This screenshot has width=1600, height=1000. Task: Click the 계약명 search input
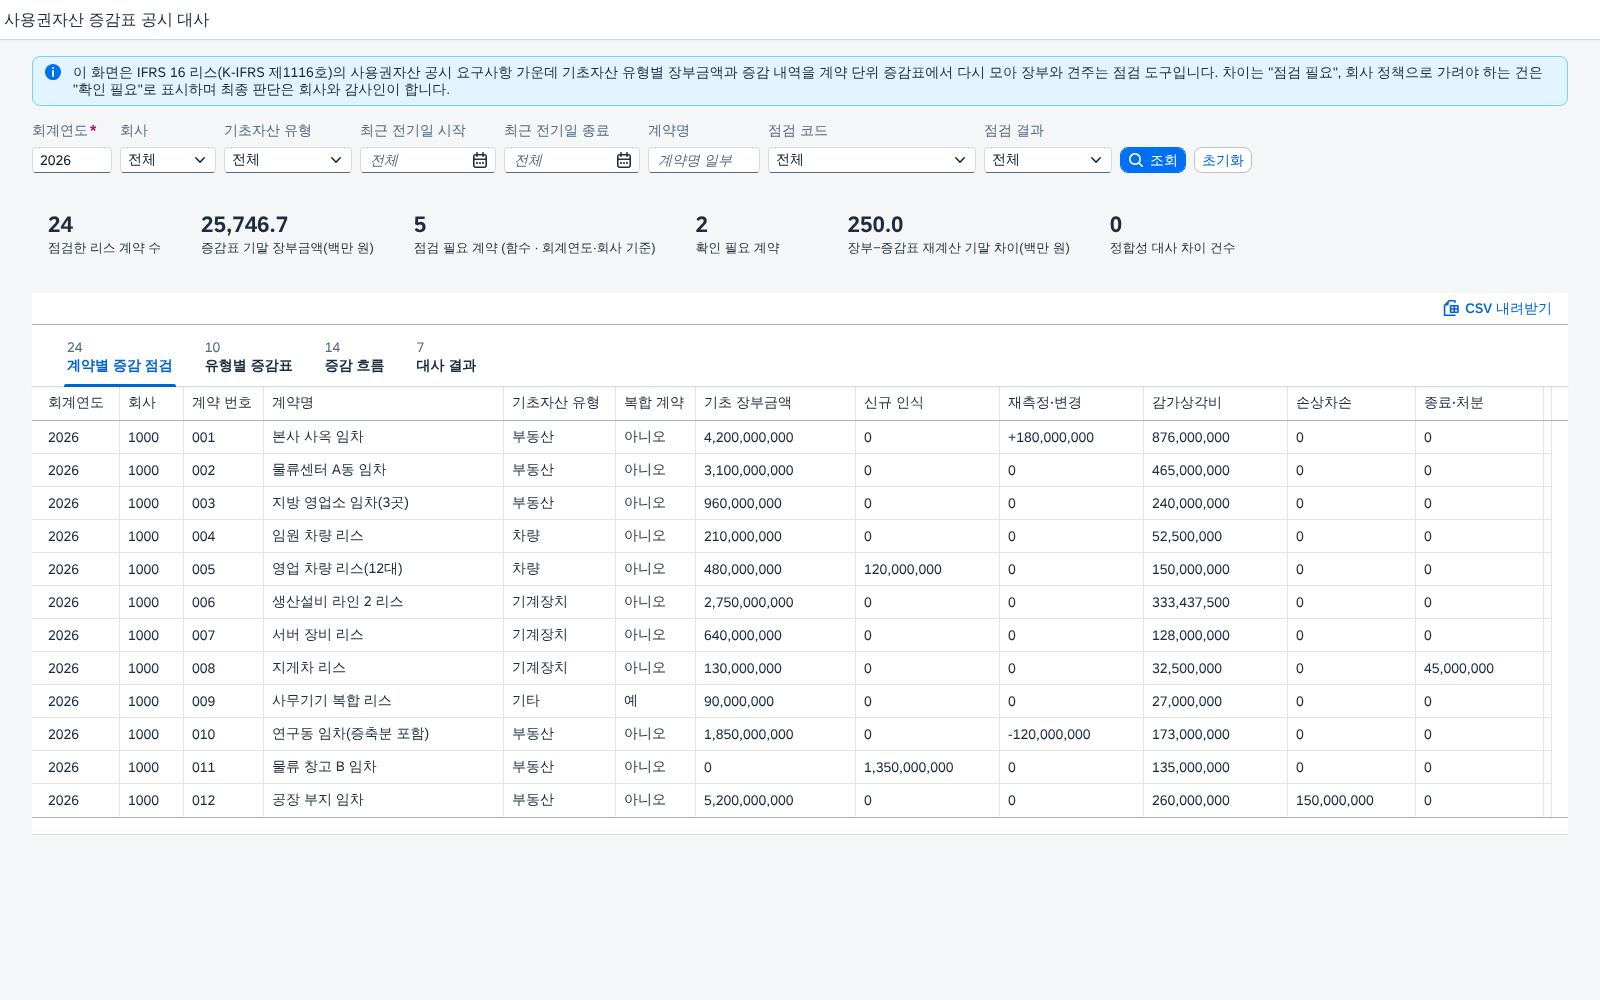click(704, 160)
